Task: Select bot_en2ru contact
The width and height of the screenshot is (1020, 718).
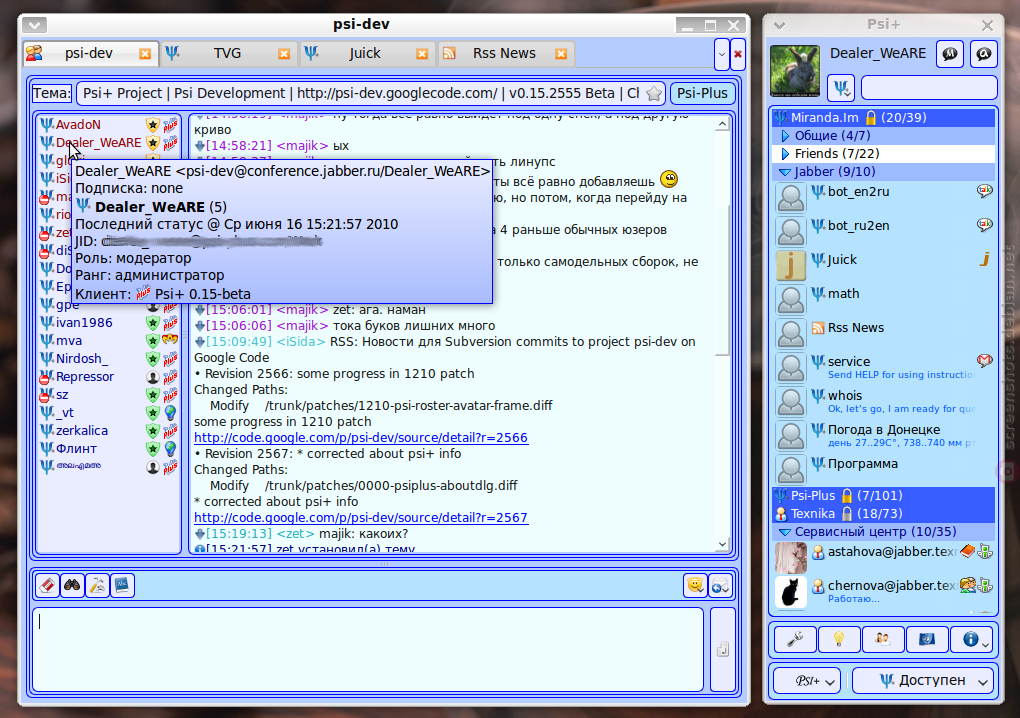Action: (883, 198)
